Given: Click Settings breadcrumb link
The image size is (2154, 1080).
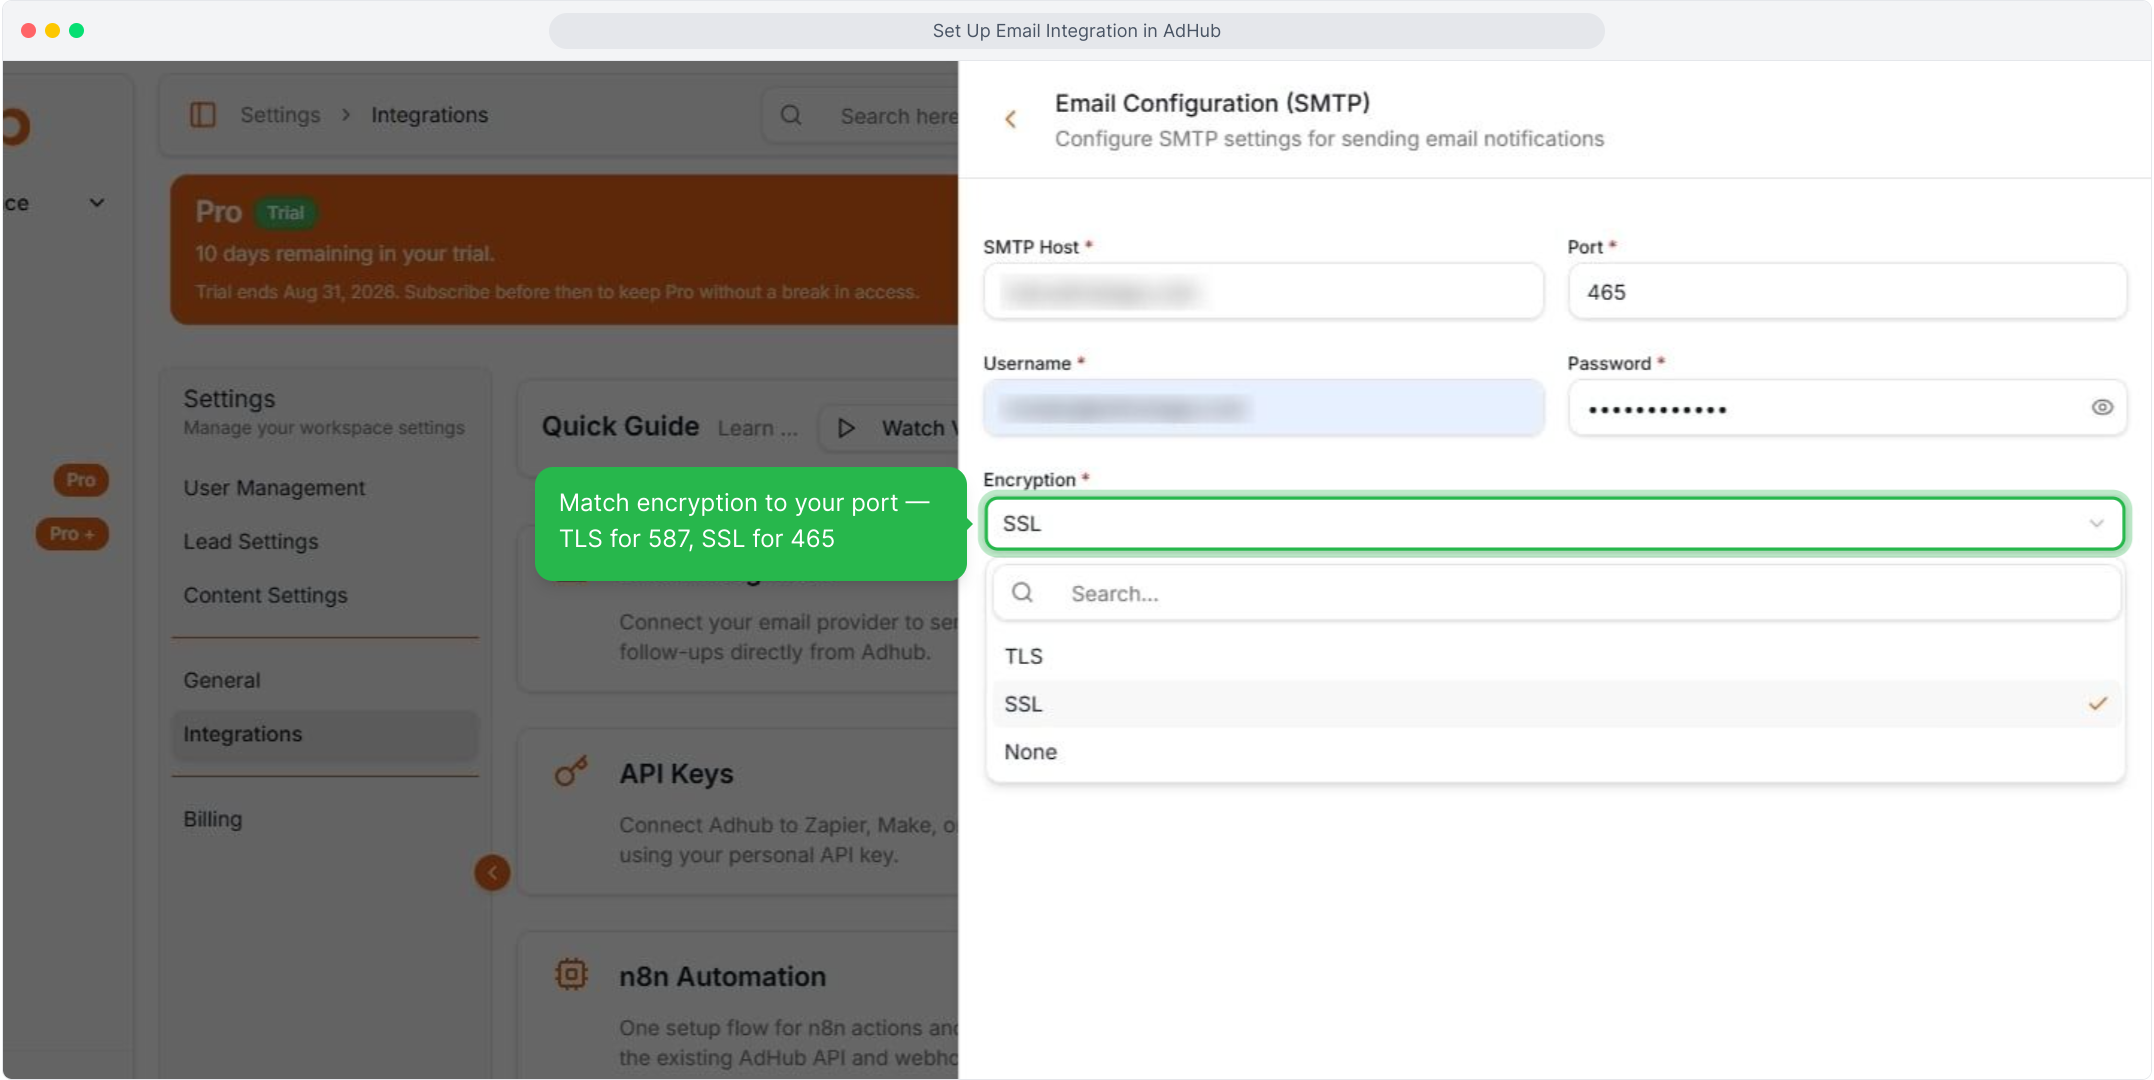Looking at the screenshot, I should click(x=280, y=115).
